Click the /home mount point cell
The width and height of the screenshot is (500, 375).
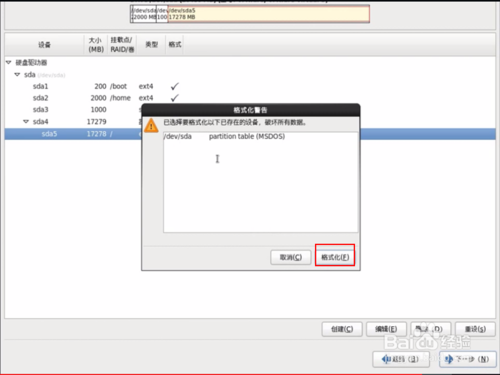coord(120,98)
